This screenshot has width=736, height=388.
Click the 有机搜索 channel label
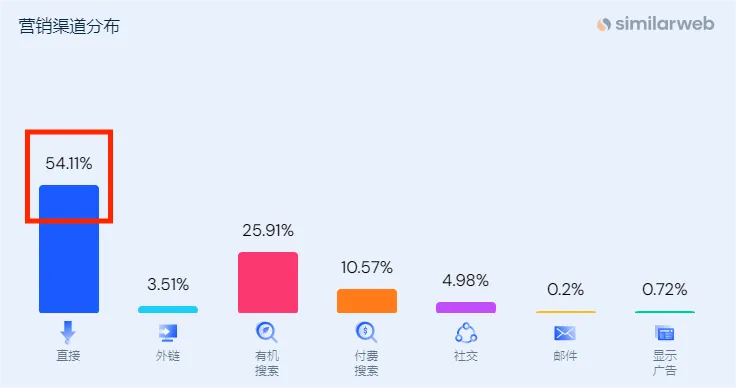click(267, 363)
